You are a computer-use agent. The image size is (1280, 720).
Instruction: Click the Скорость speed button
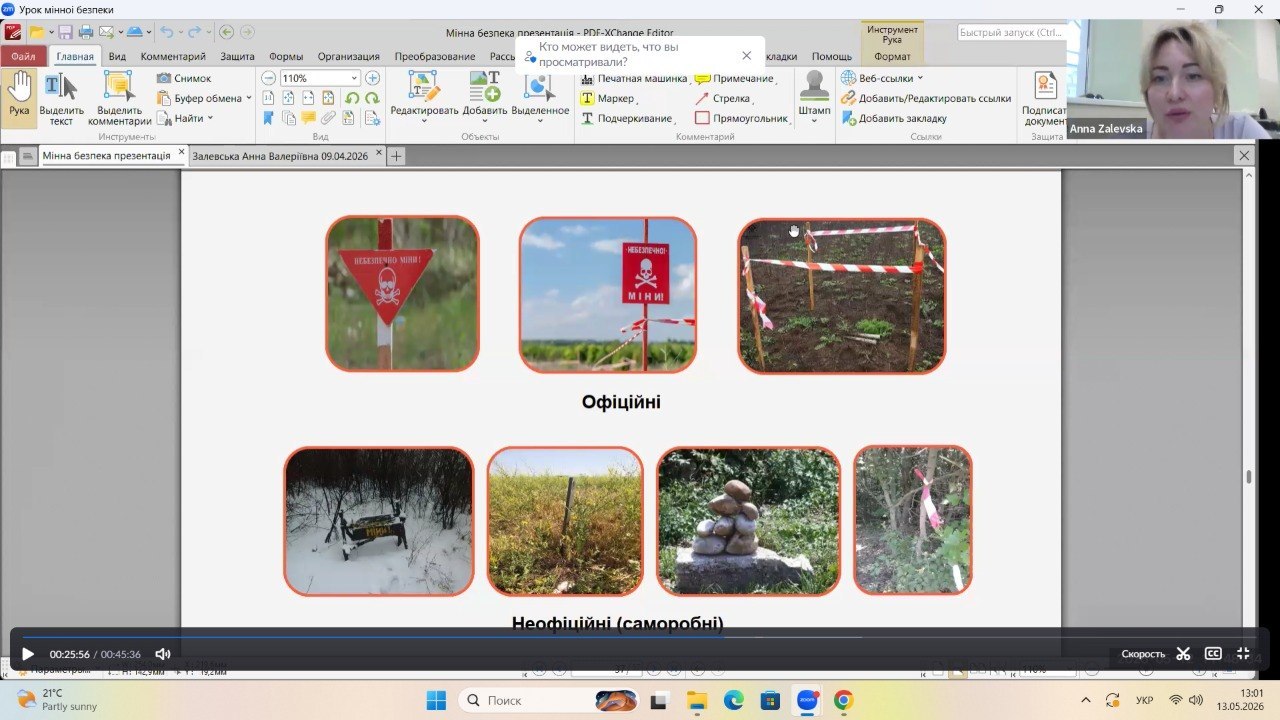1143,654
